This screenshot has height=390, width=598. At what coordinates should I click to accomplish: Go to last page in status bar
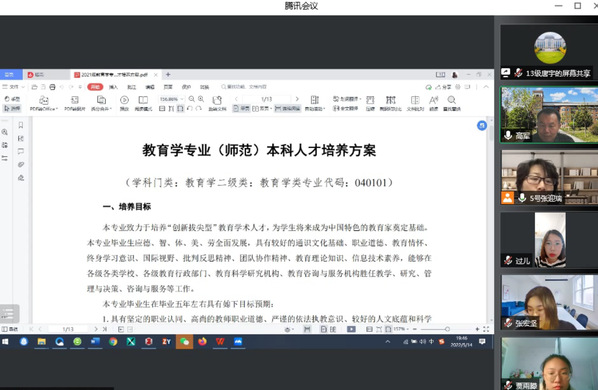104,329
